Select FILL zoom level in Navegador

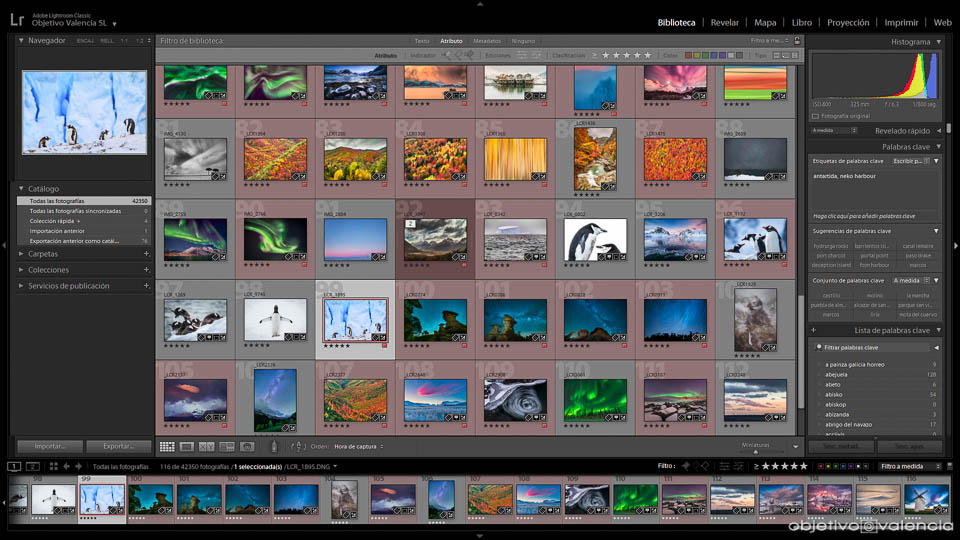coord(107,40)
